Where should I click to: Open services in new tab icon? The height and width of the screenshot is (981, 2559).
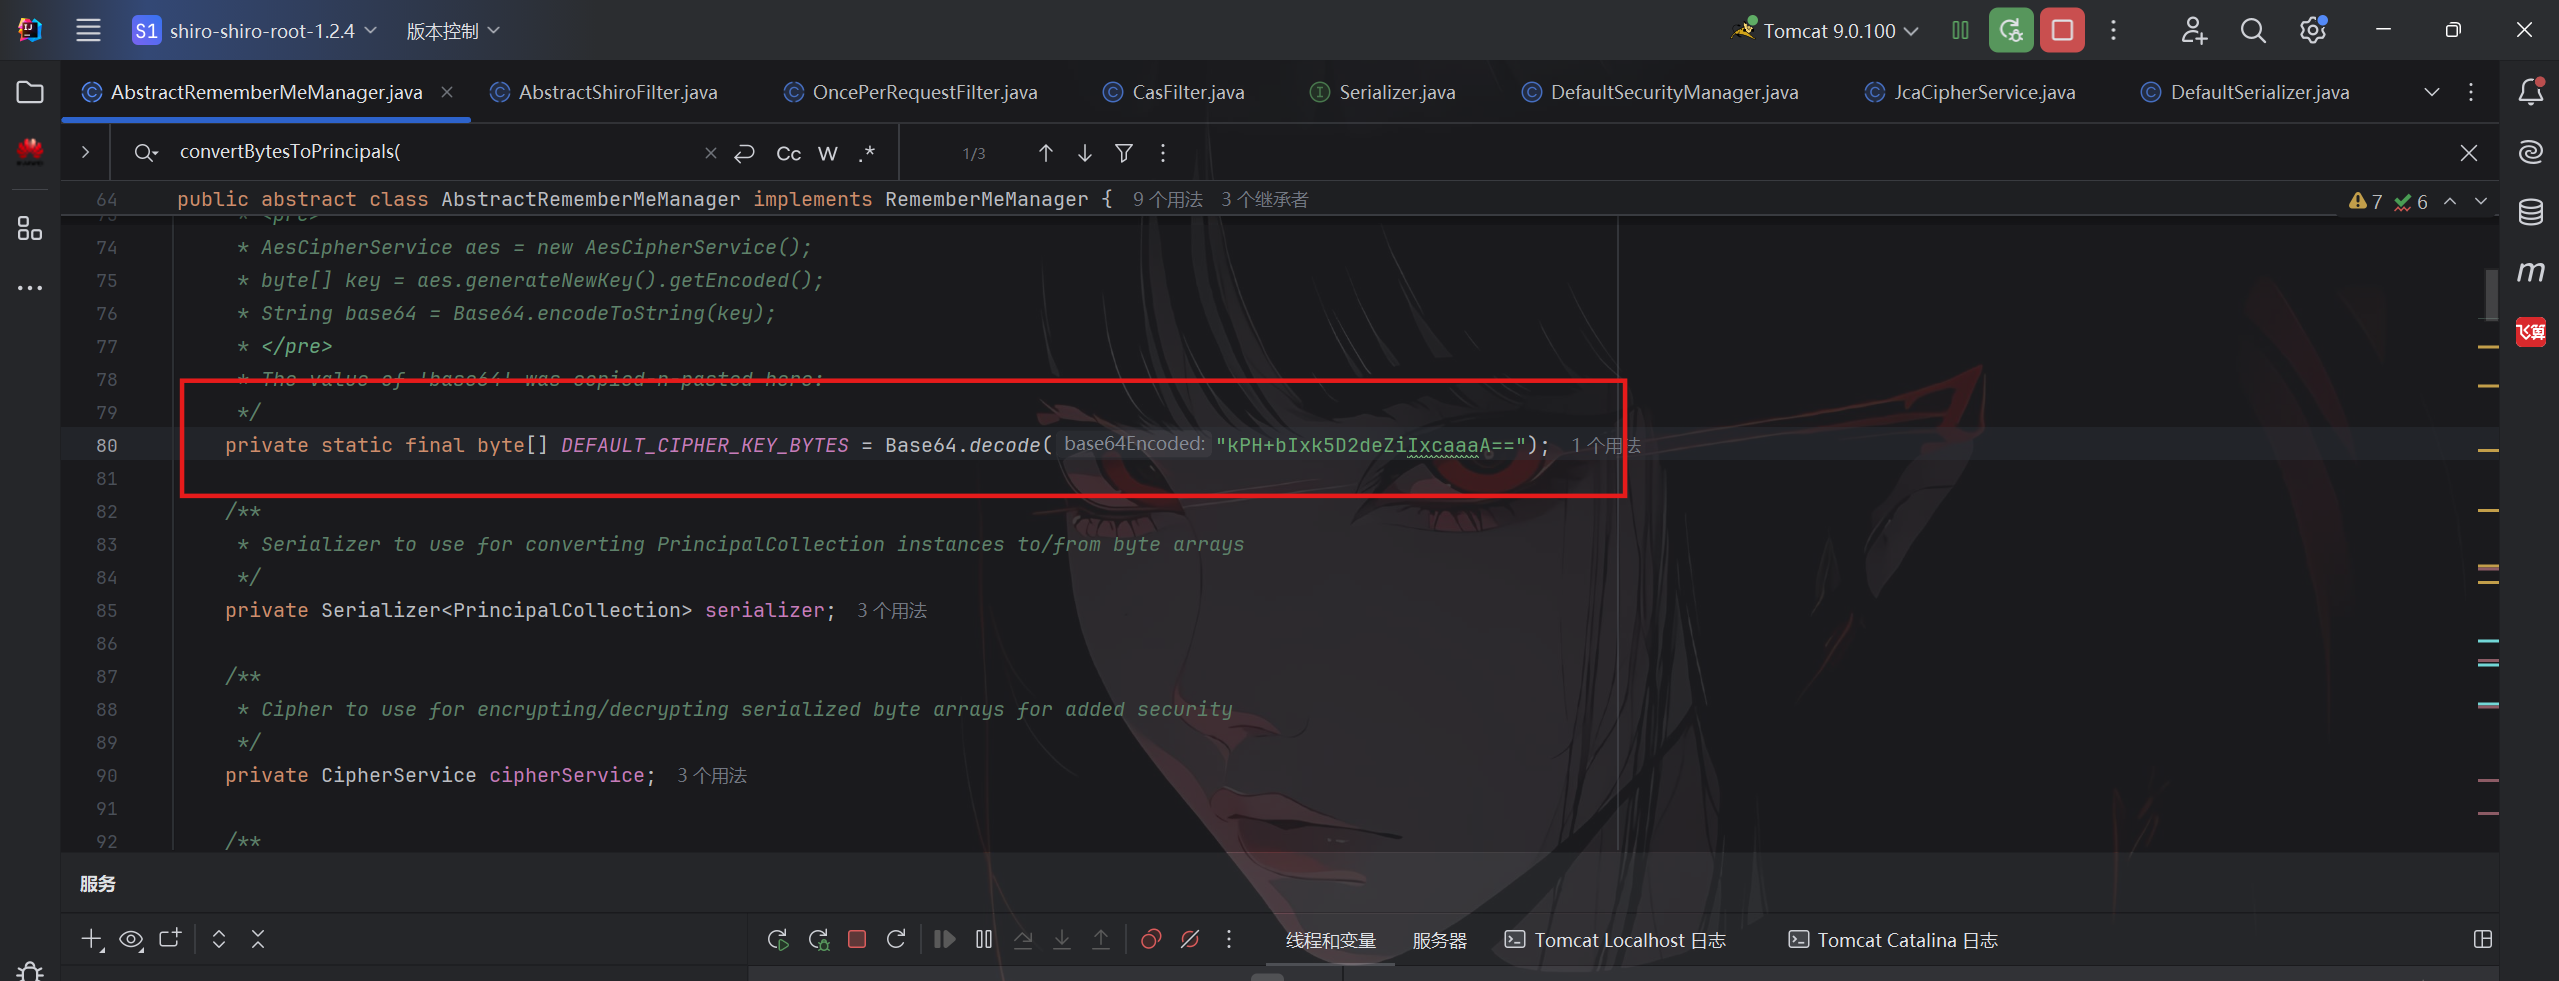170,939
